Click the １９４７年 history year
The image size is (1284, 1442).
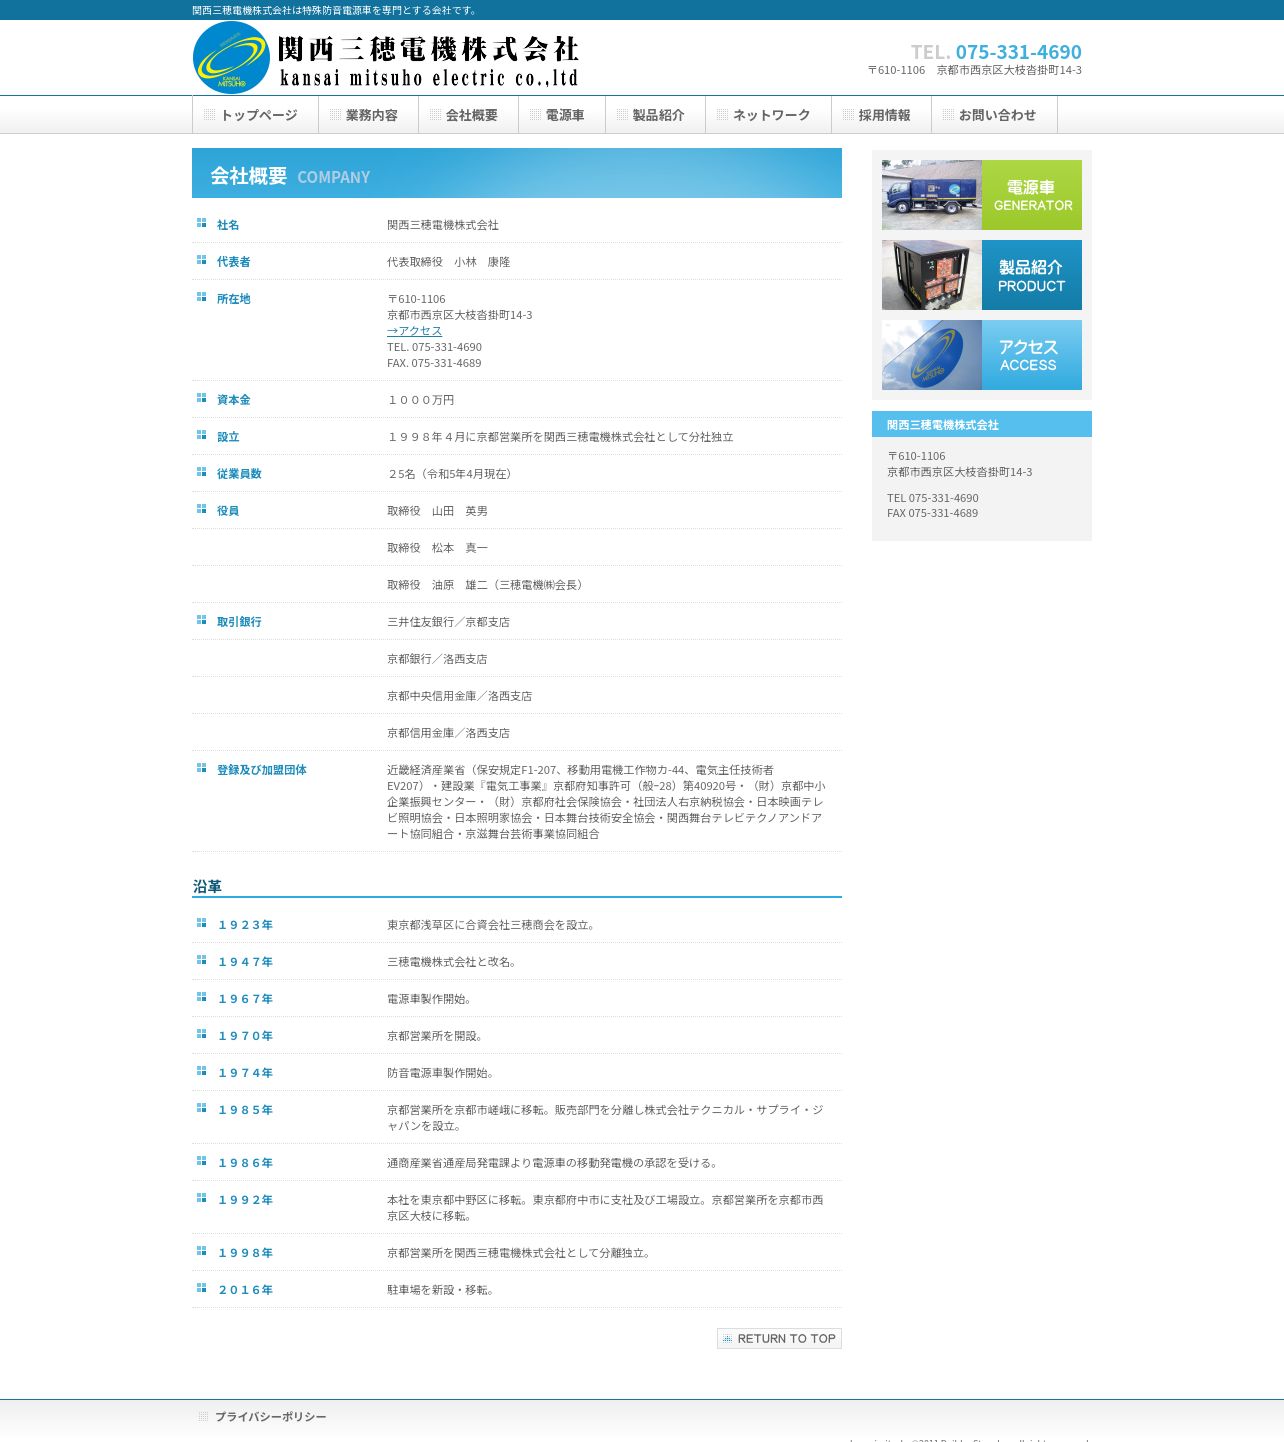click(x=245, y=962)
